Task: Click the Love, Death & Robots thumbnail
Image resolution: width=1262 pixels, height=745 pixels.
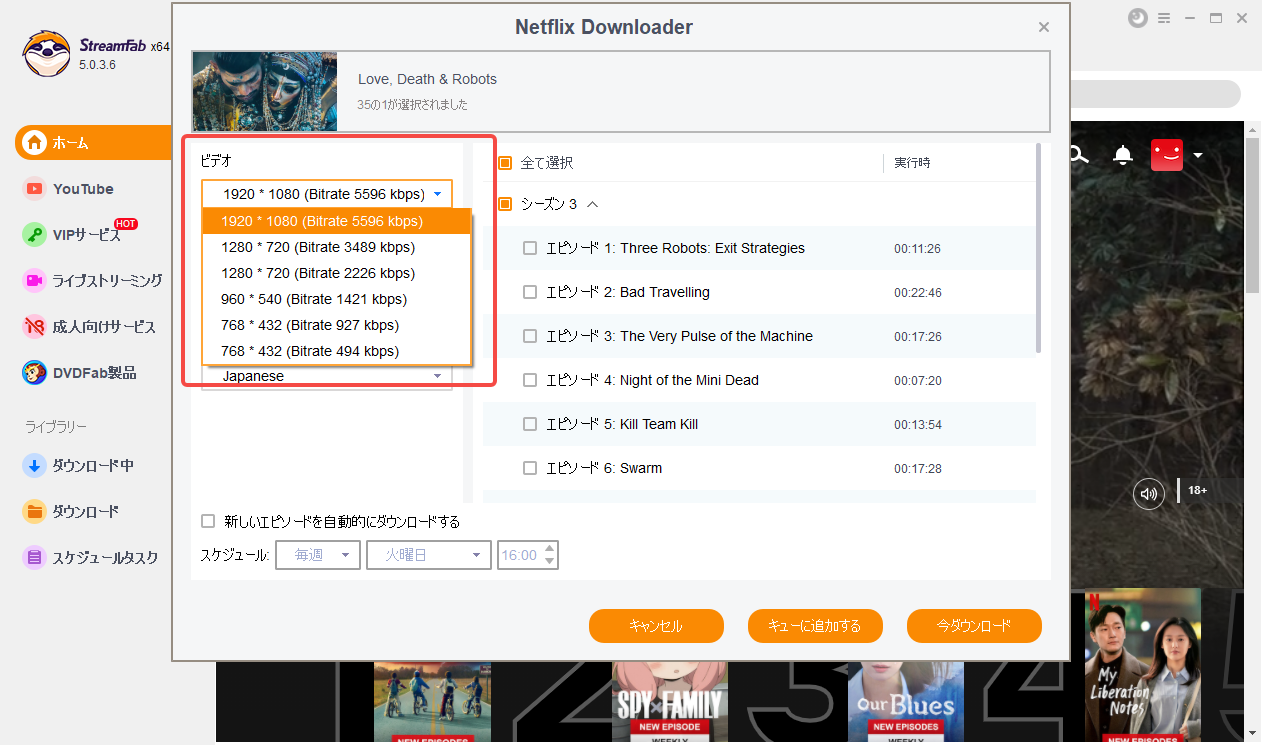Action: (265, 92)
